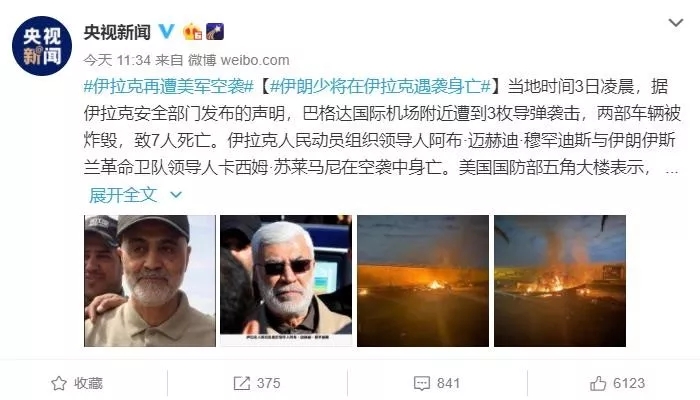Open third photo of burning road
The image size is (700, 400).
click(423, 281)
